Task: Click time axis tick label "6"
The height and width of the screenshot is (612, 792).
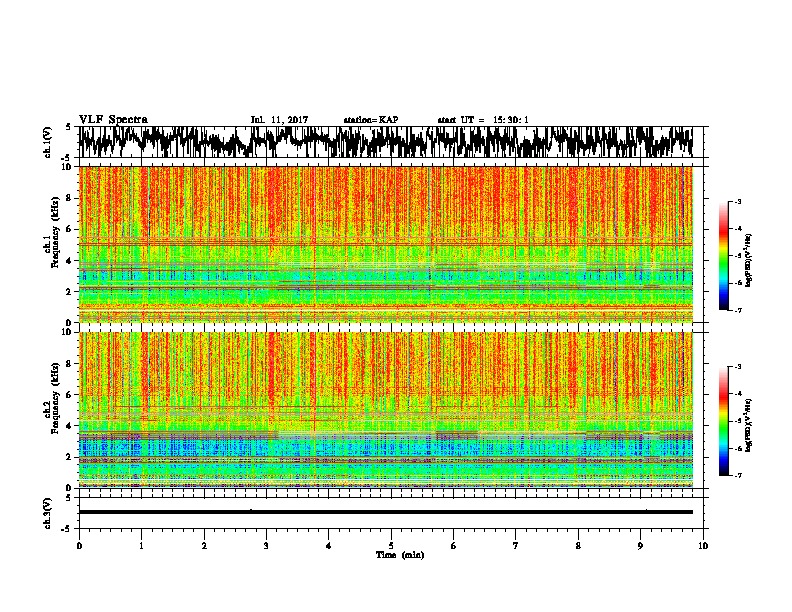Action: click(x=454, y=546)
